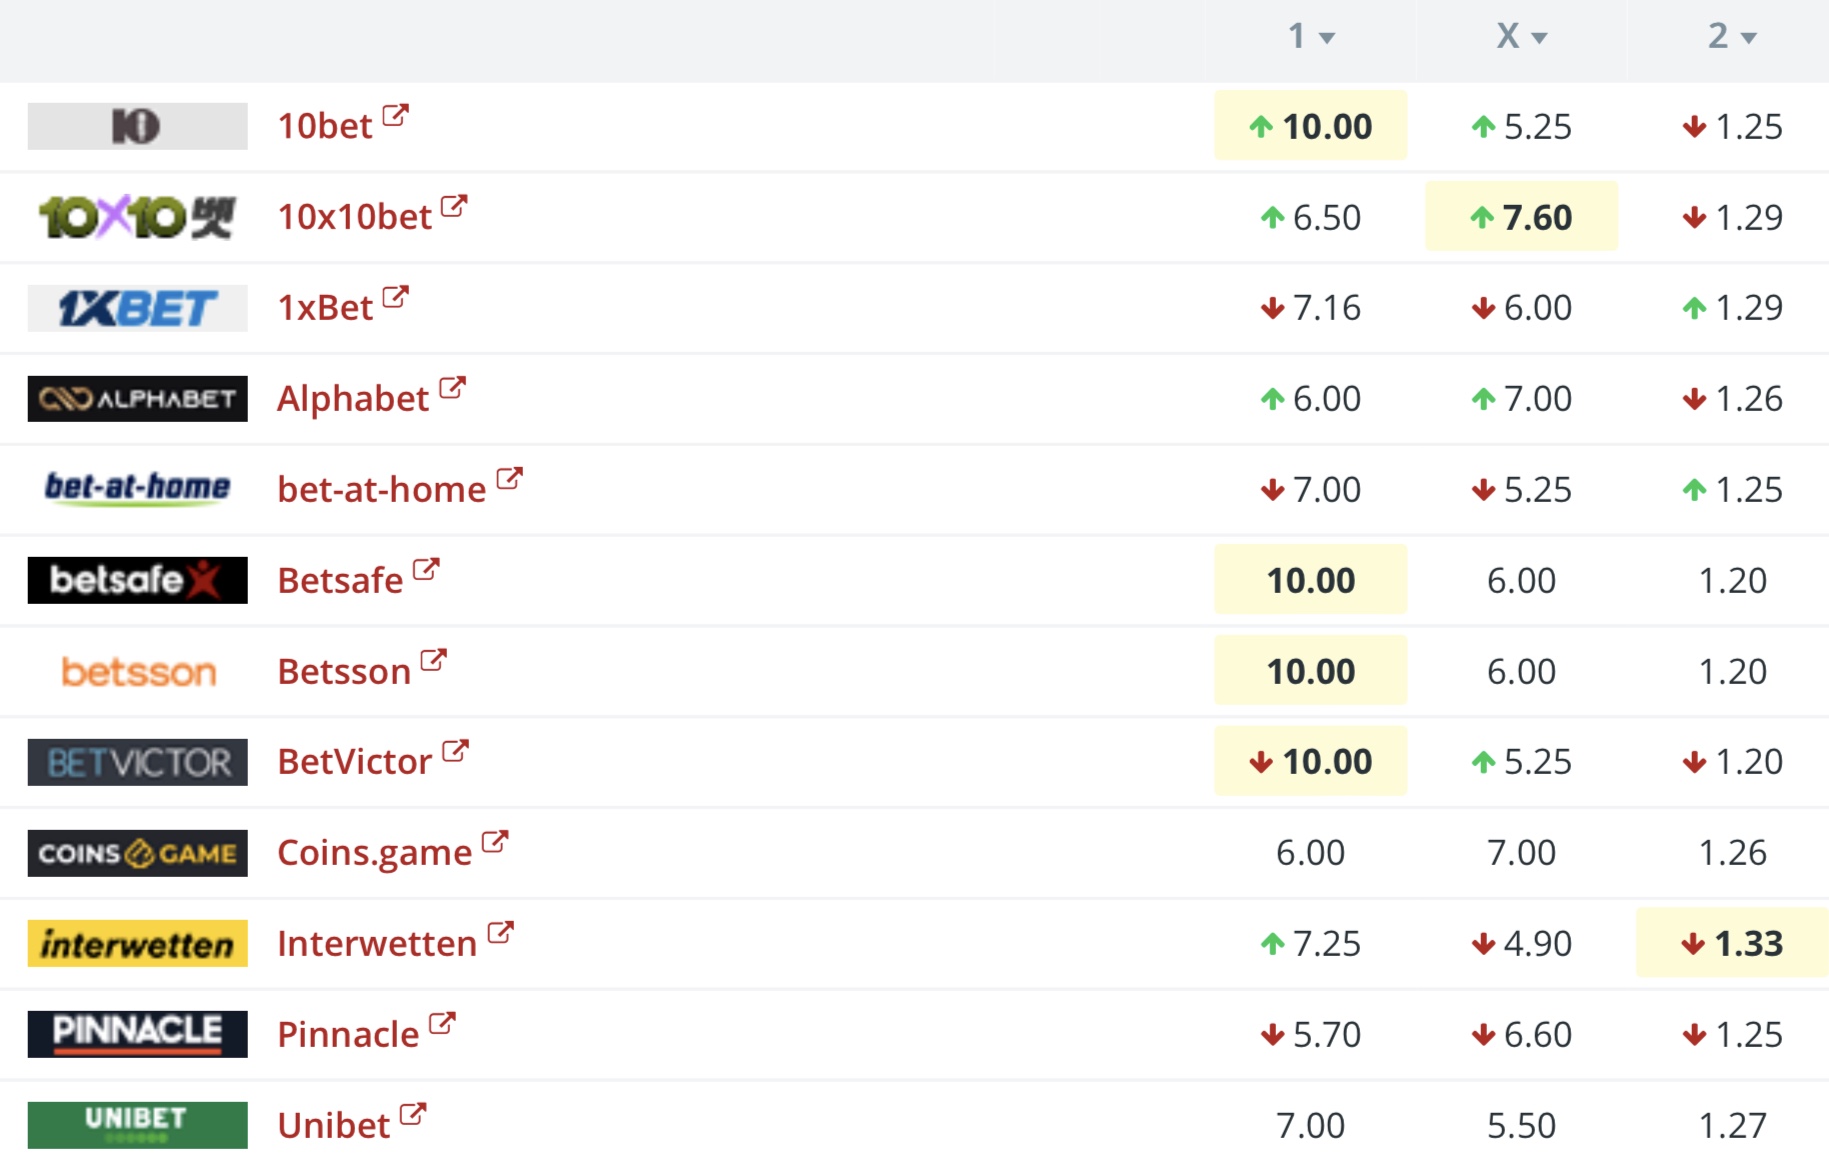Click the external link icon next to Betsafe
The height and width of the screenshot is (1161, 1829).
[x=426, y=570]
